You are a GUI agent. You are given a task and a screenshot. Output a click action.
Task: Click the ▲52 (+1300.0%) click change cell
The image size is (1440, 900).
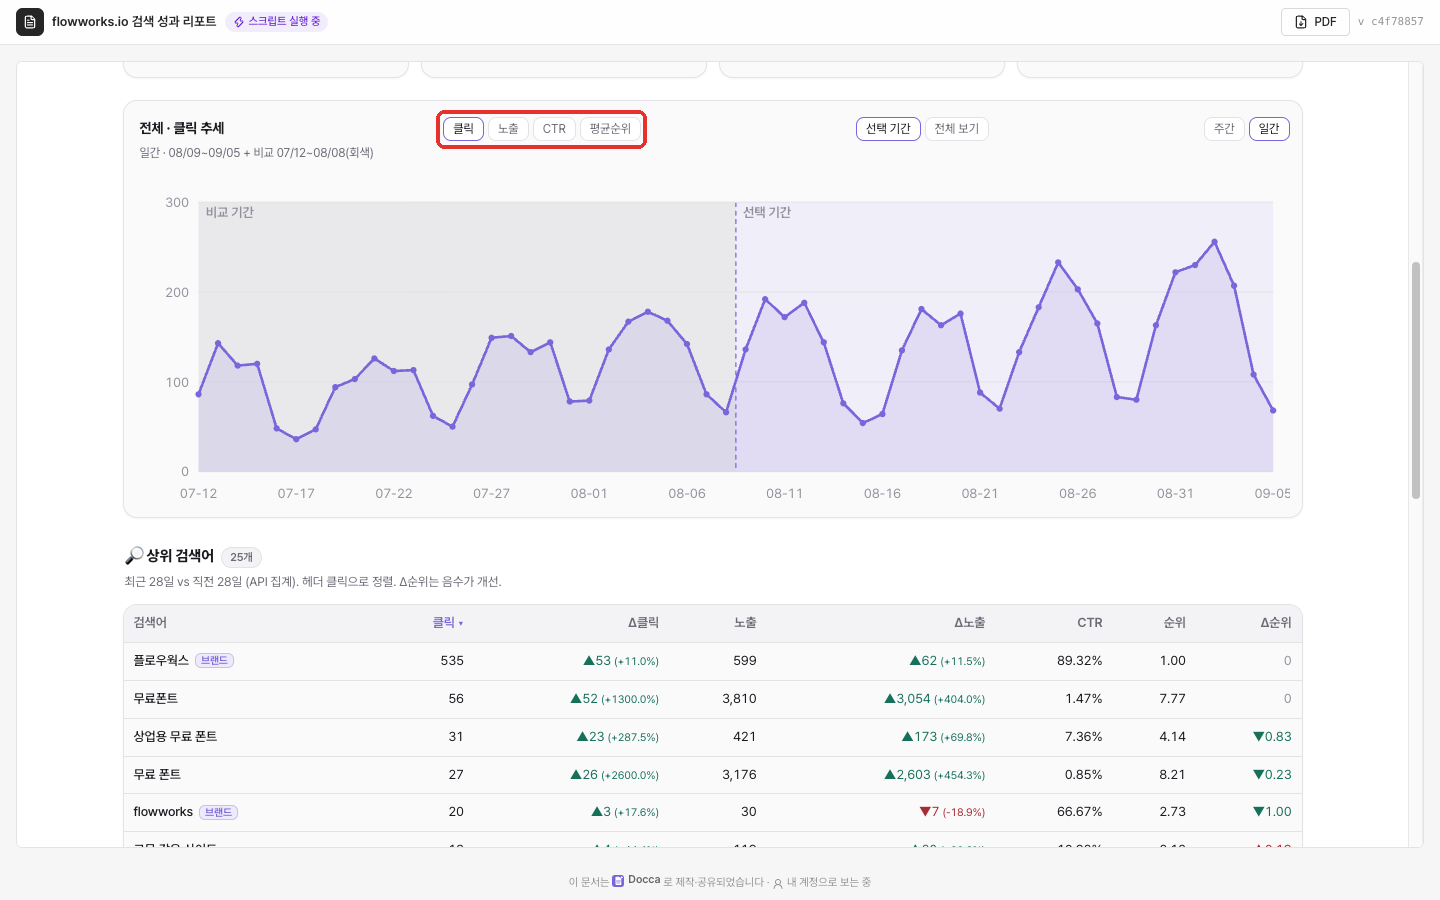pyautogui.click(x=614, y=699)
